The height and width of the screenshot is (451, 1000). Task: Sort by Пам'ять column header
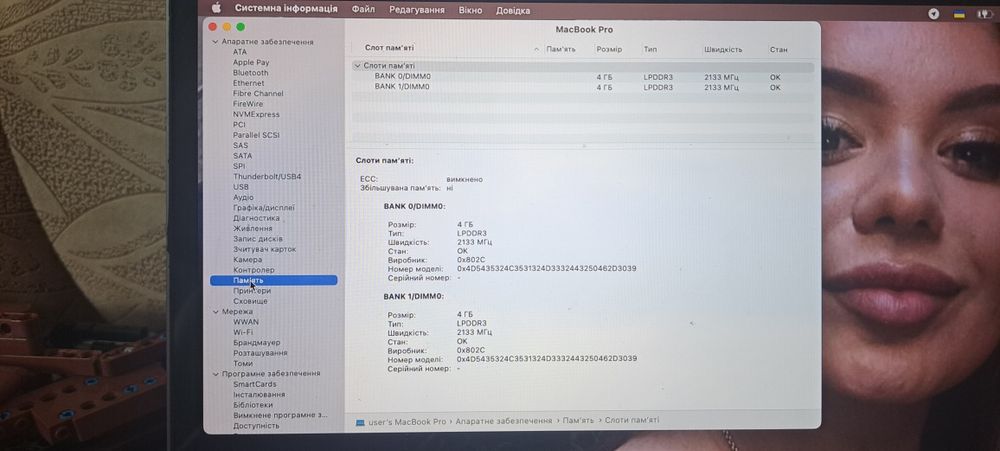click(x=561, y=50)
